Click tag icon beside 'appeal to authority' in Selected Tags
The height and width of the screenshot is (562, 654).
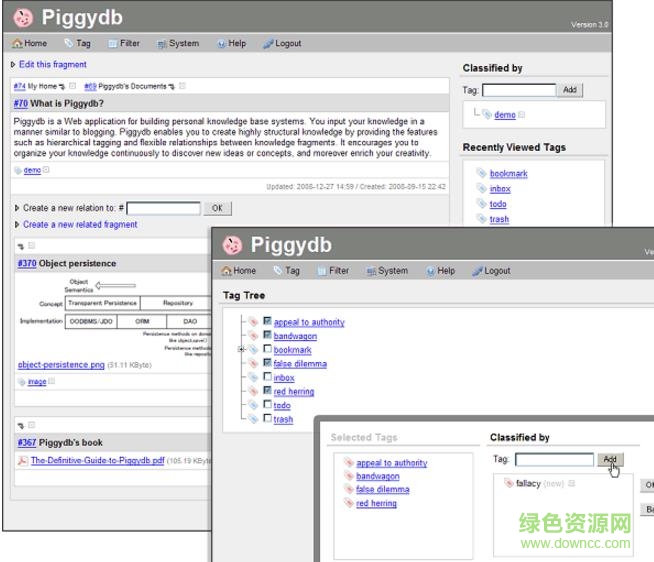(x=349, y=462)
